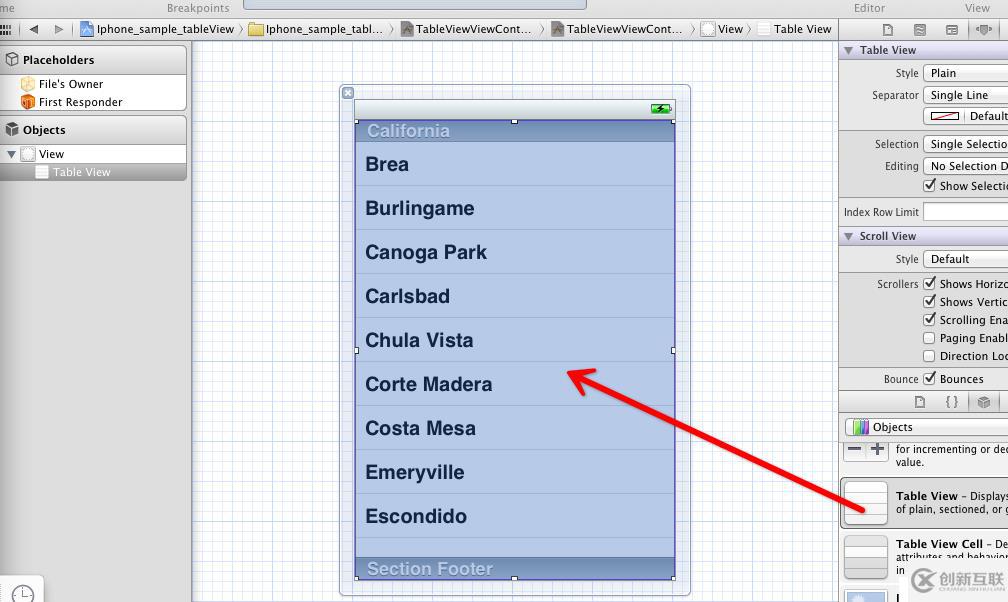Select the Chula Vista table row
1008x602 pixels.
[515, 340]
